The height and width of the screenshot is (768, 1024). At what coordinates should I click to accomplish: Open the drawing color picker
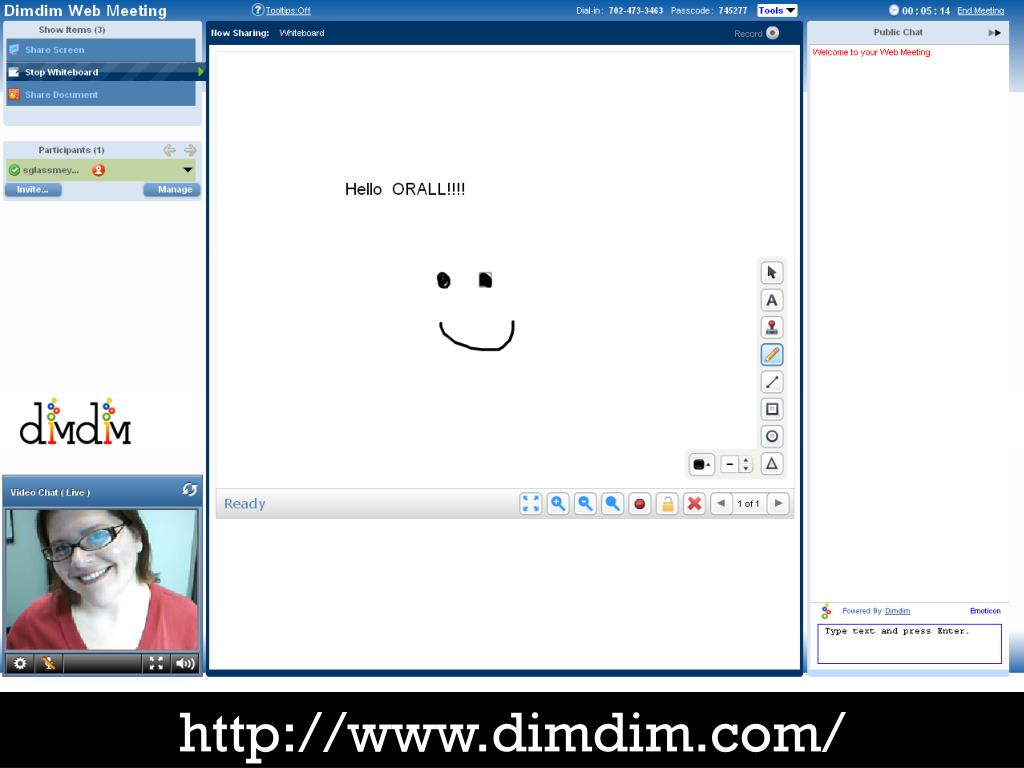701,464
